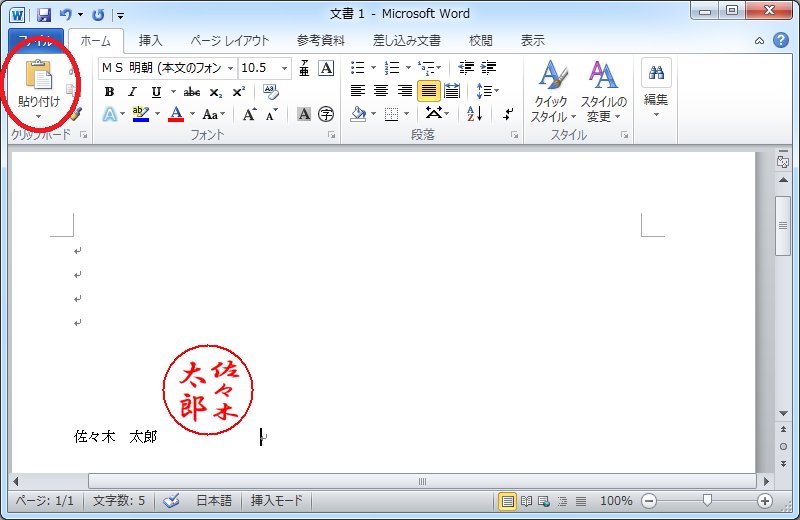Clear formatting with eraser icon
The image size is (800, 520).
pos(270,92)
